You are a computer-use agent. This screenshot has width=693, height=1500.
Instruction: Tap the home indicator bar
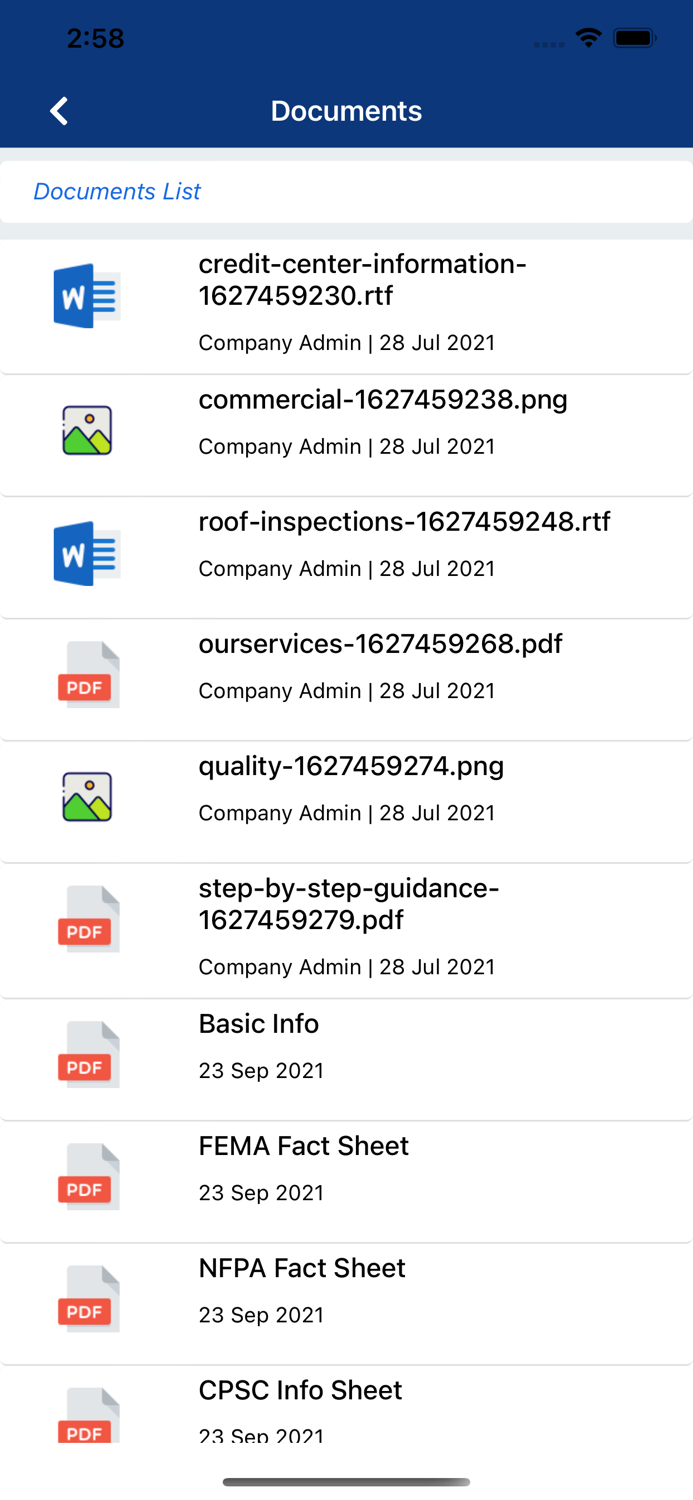point(346,1482)
